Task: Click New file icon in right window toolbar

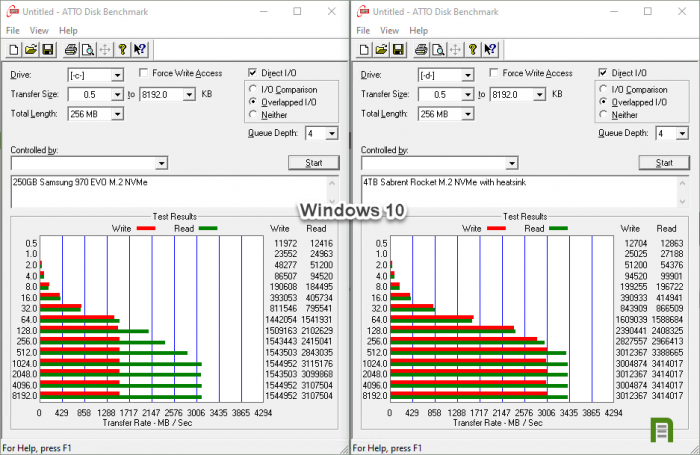Action: click(x=364, y=50)
